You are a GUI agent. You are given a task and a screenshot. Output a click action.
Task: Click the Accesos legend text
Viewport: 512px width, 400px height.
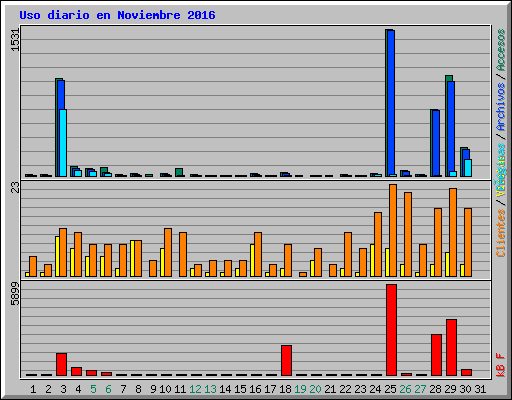coord(501,50)
